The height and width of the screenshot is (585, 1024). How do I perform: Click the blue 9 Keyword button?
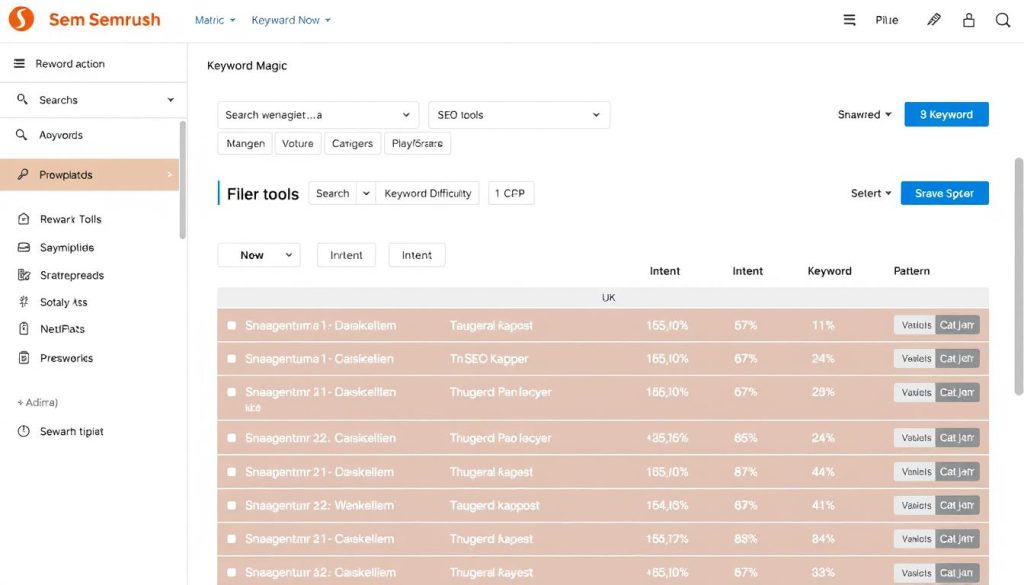click(946, 114)
